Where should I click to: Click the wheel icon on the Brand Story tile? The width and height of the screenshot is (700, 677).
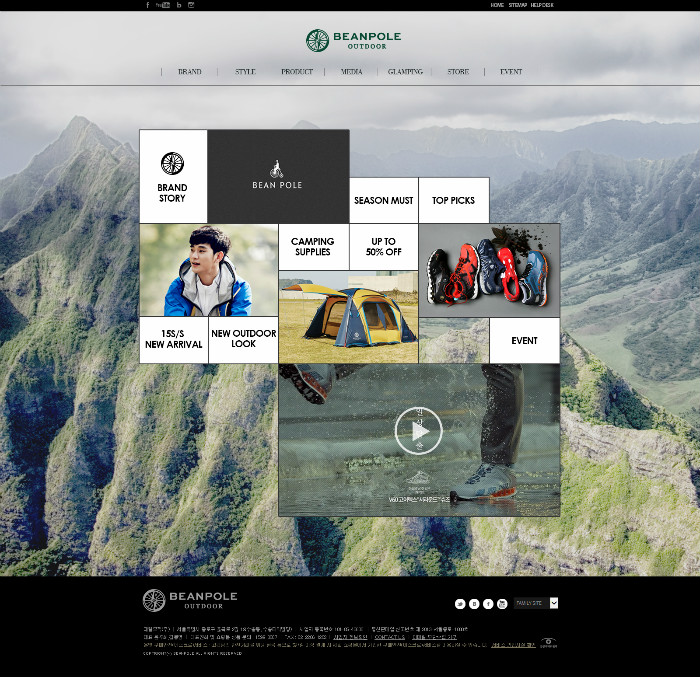172,163
